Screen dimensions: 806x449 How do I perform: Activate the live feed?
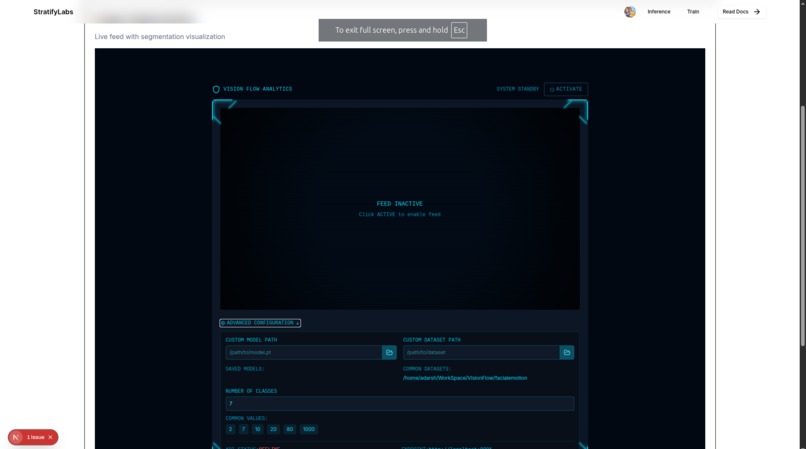click(x=566, y=89)
